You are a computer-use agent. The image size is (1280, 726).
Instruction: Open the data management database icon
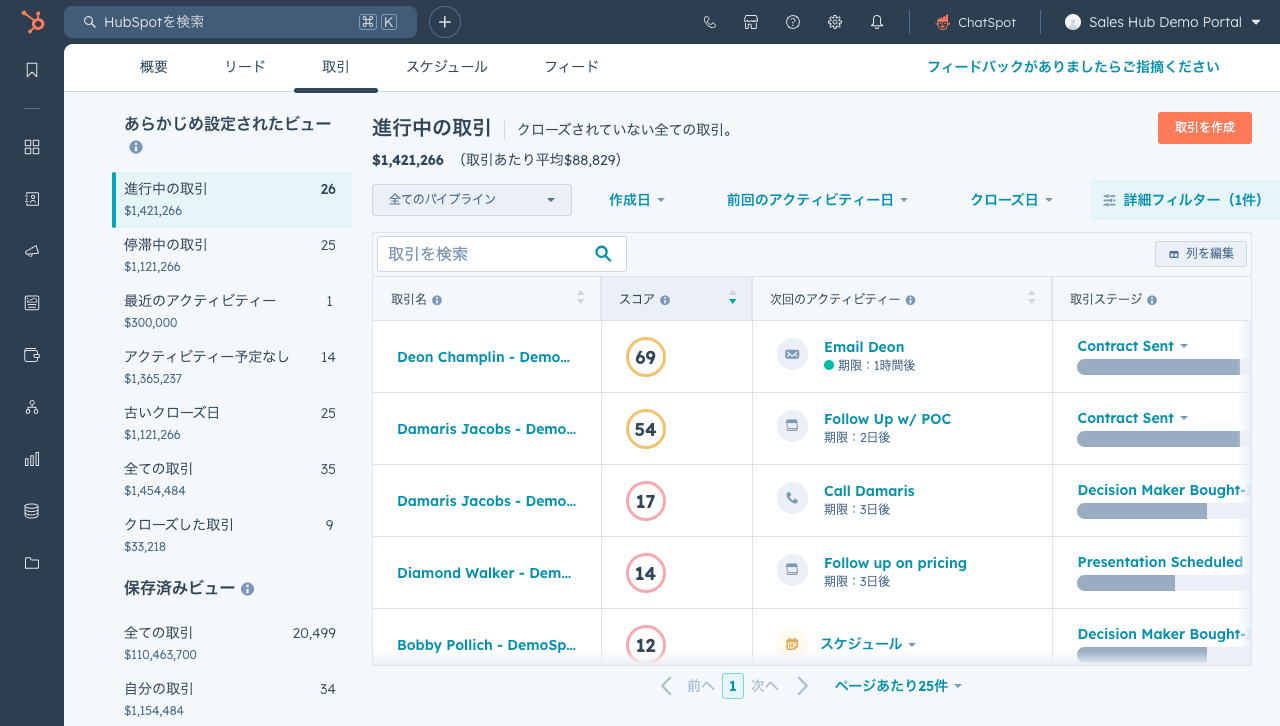tap(32, 511)
